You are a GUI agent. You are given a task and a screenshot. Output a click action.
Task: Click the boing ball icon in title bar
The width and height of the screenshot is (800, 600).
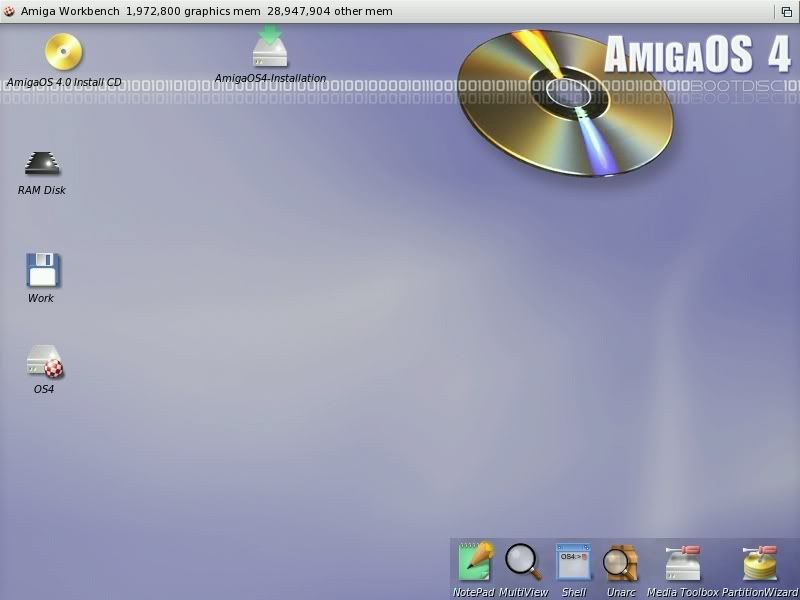tap(9, 11)
